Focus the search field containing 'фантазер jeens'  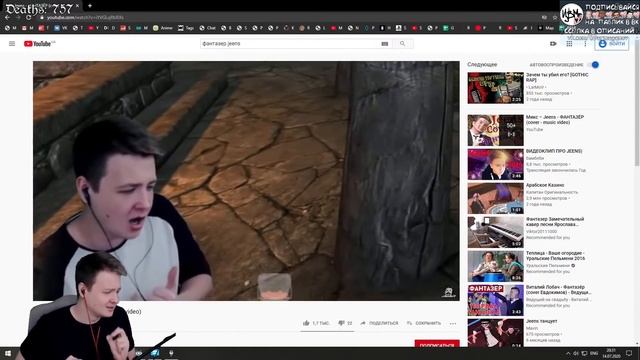click(x=290, y=44)
